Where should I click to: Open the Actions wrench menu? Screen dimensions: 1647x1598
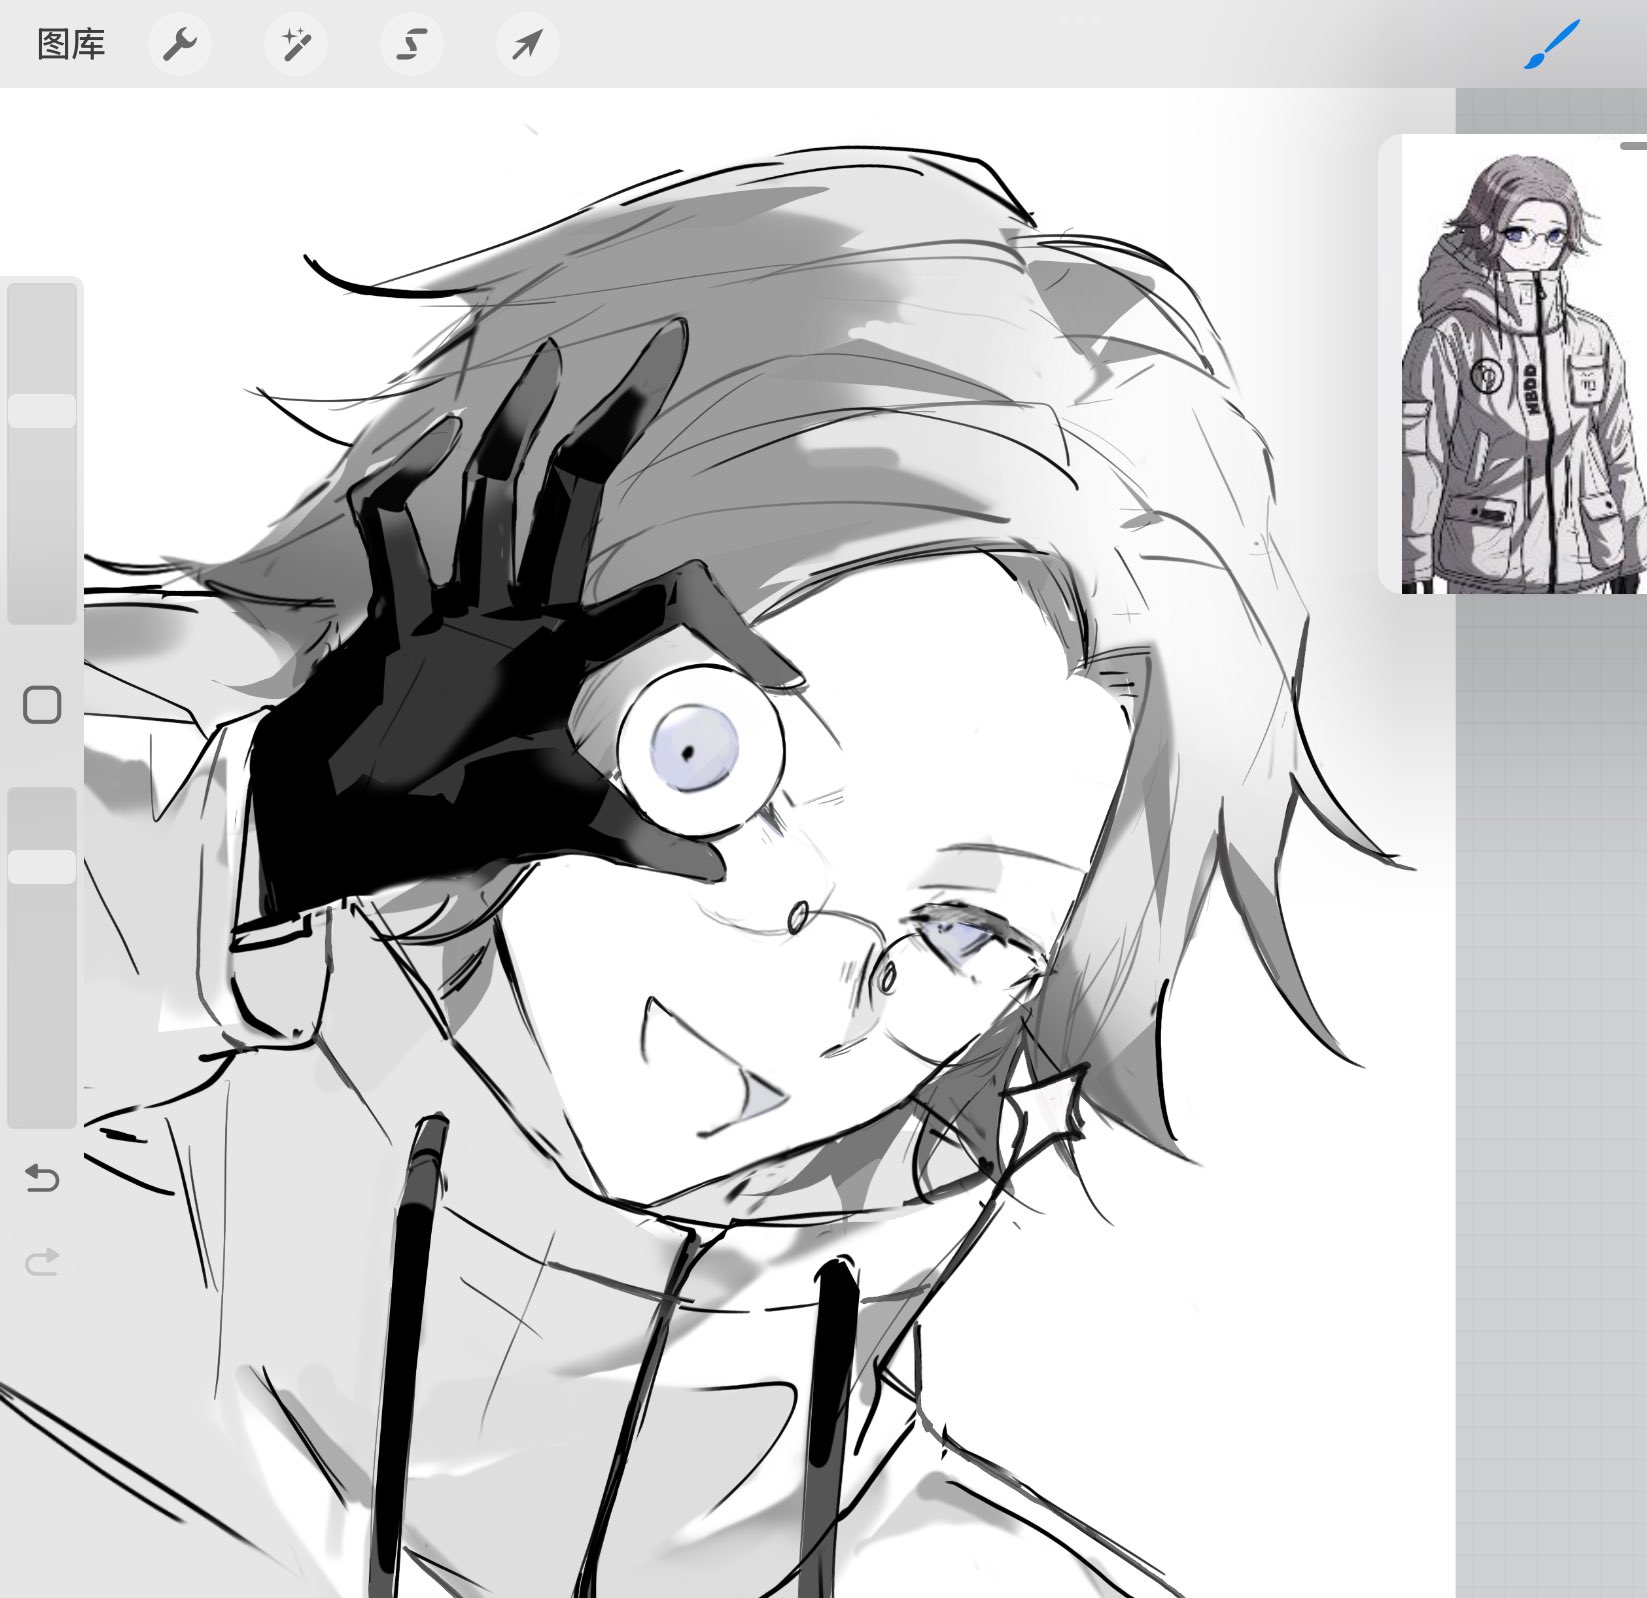click(x=180, y=45)
